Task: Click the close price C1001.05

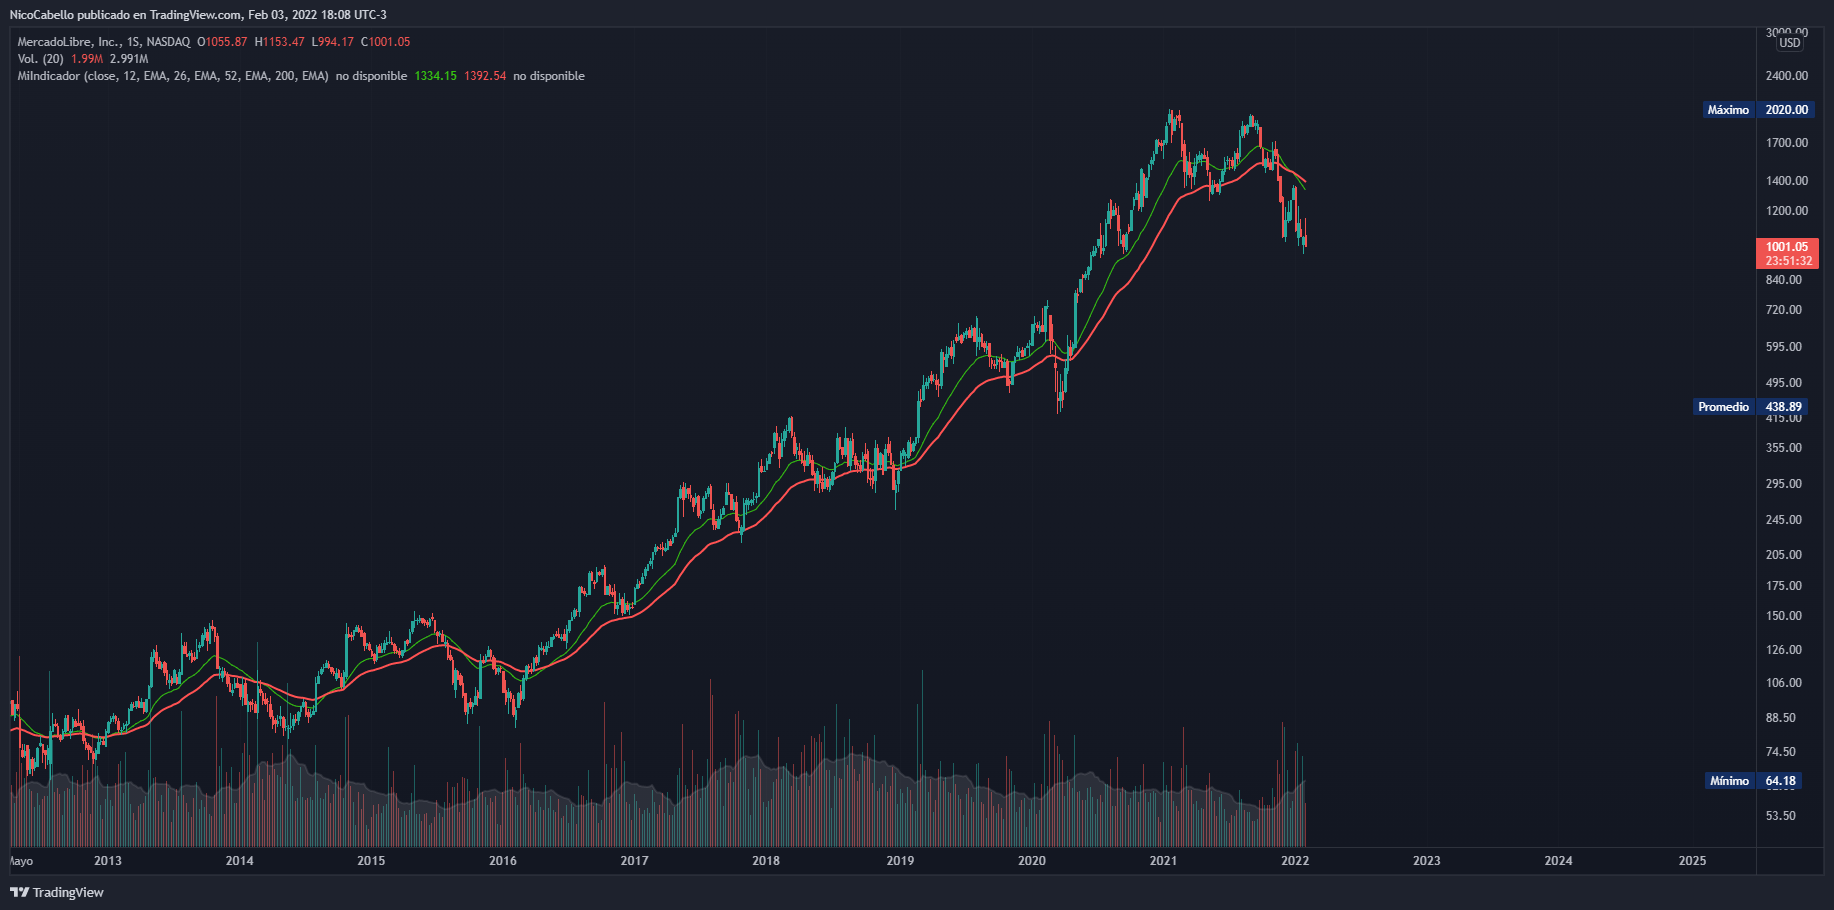Action: 385,42
